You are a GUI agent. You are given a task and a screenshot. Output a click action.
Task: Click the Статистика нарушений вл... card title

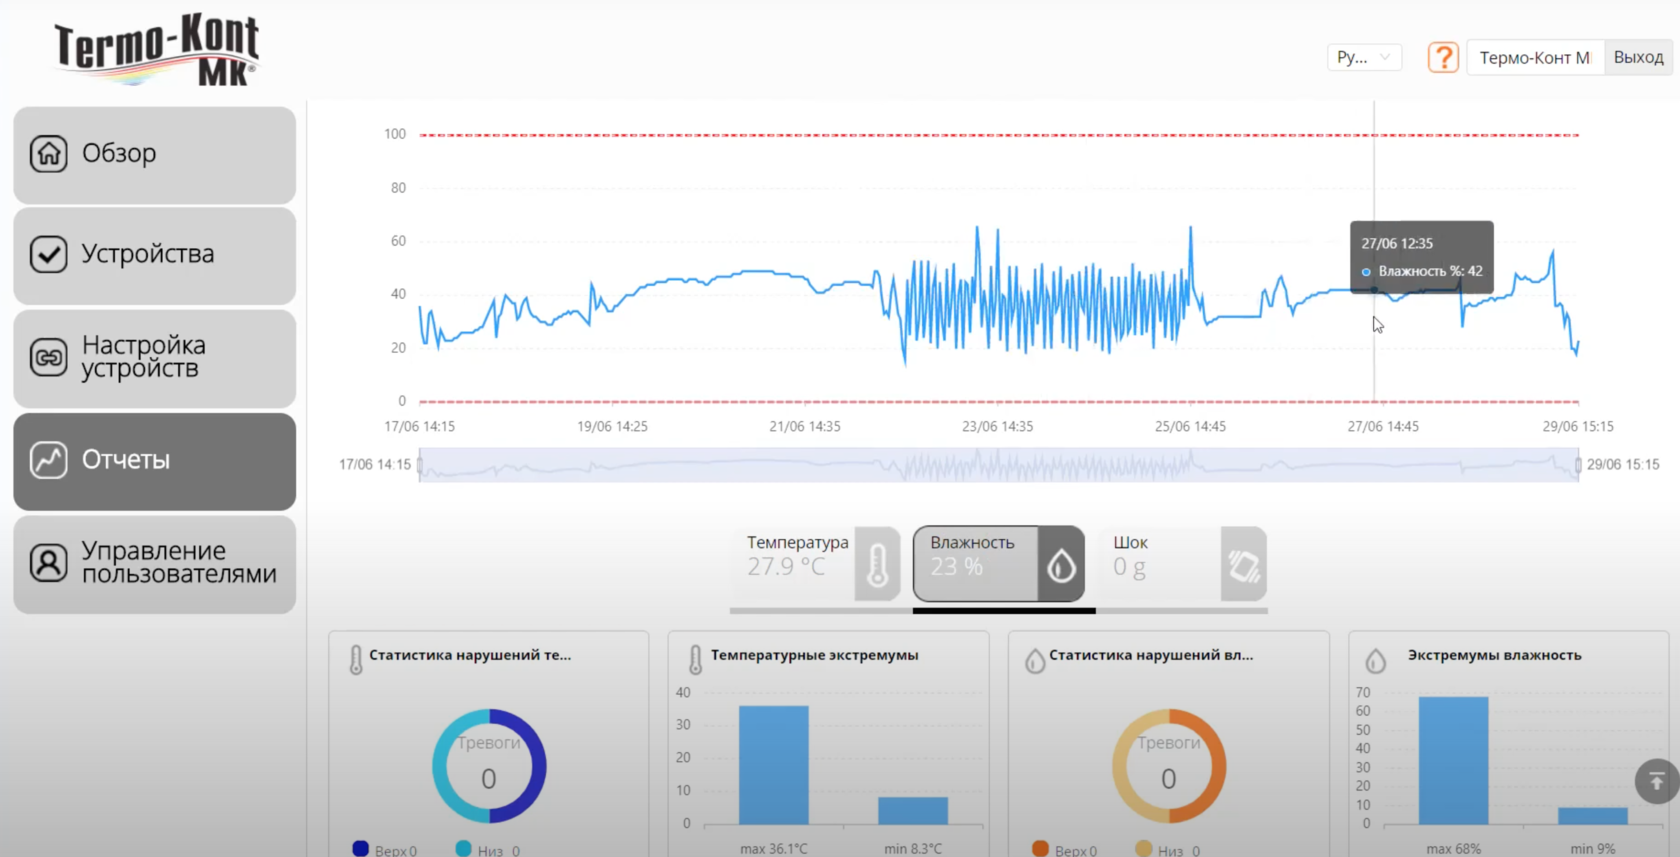click(x=1151, y=655)
